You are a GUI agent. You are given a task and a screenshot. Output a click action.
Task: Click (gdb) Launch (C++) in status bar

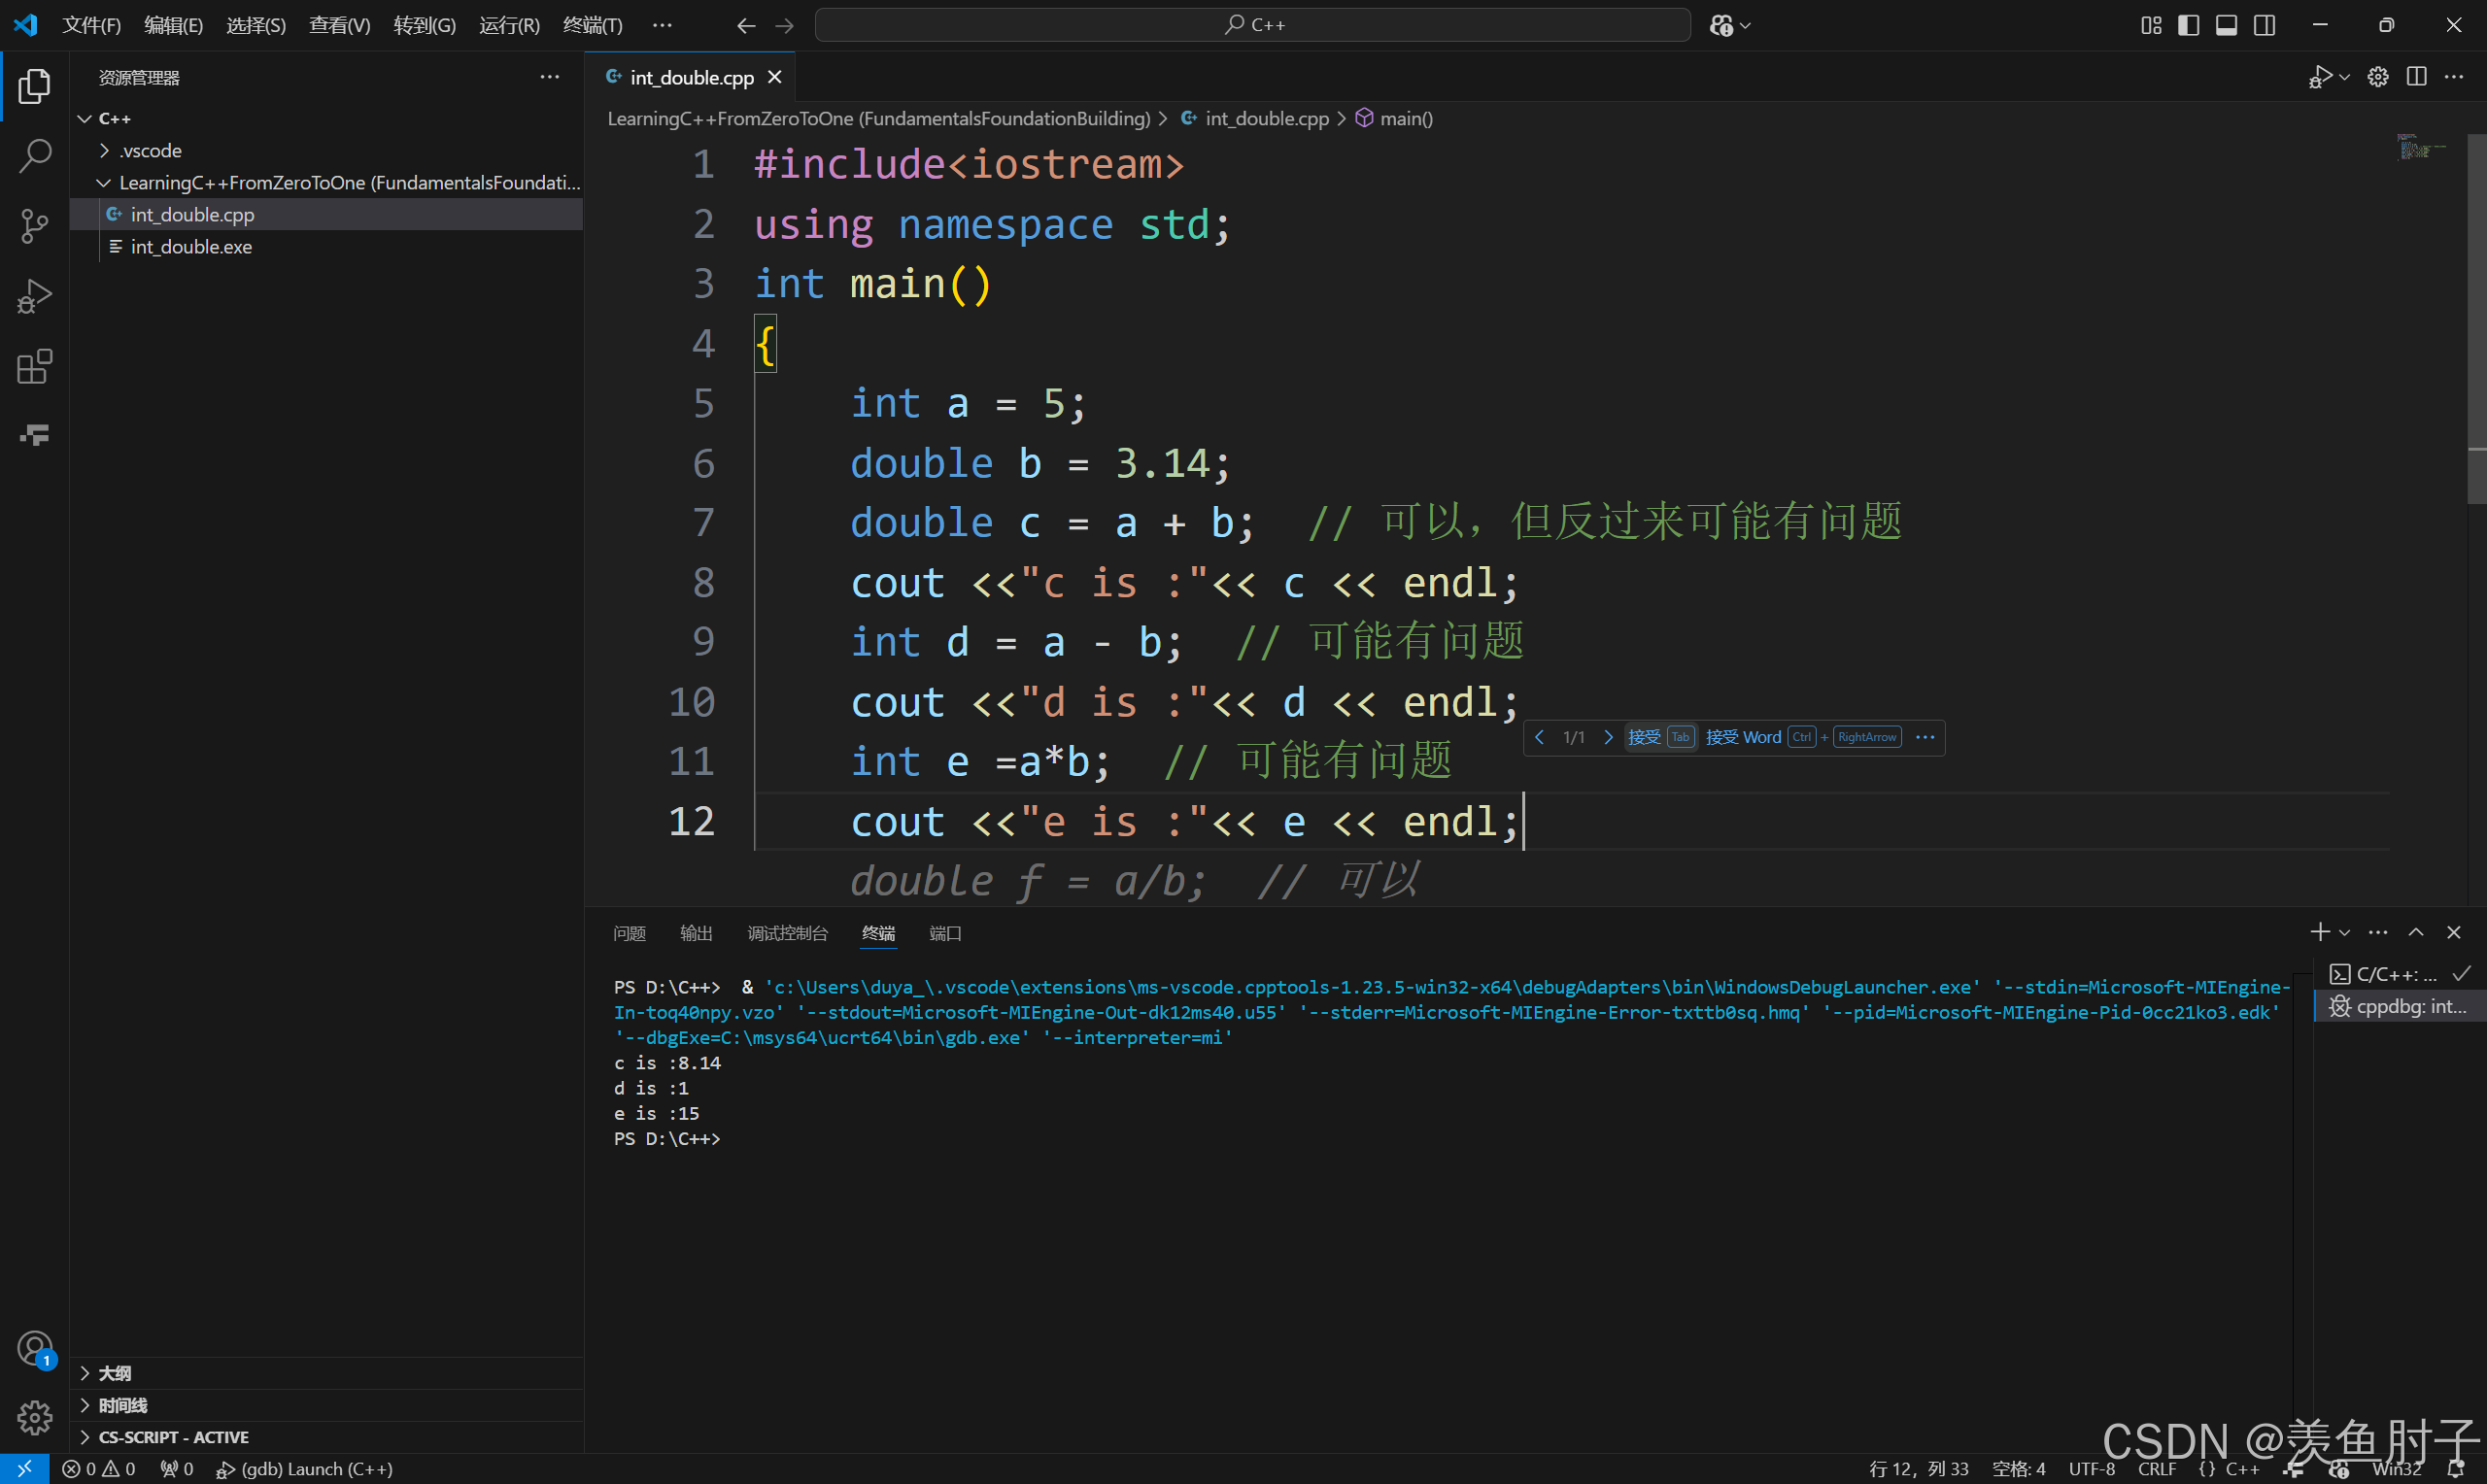click(305, 1469)
